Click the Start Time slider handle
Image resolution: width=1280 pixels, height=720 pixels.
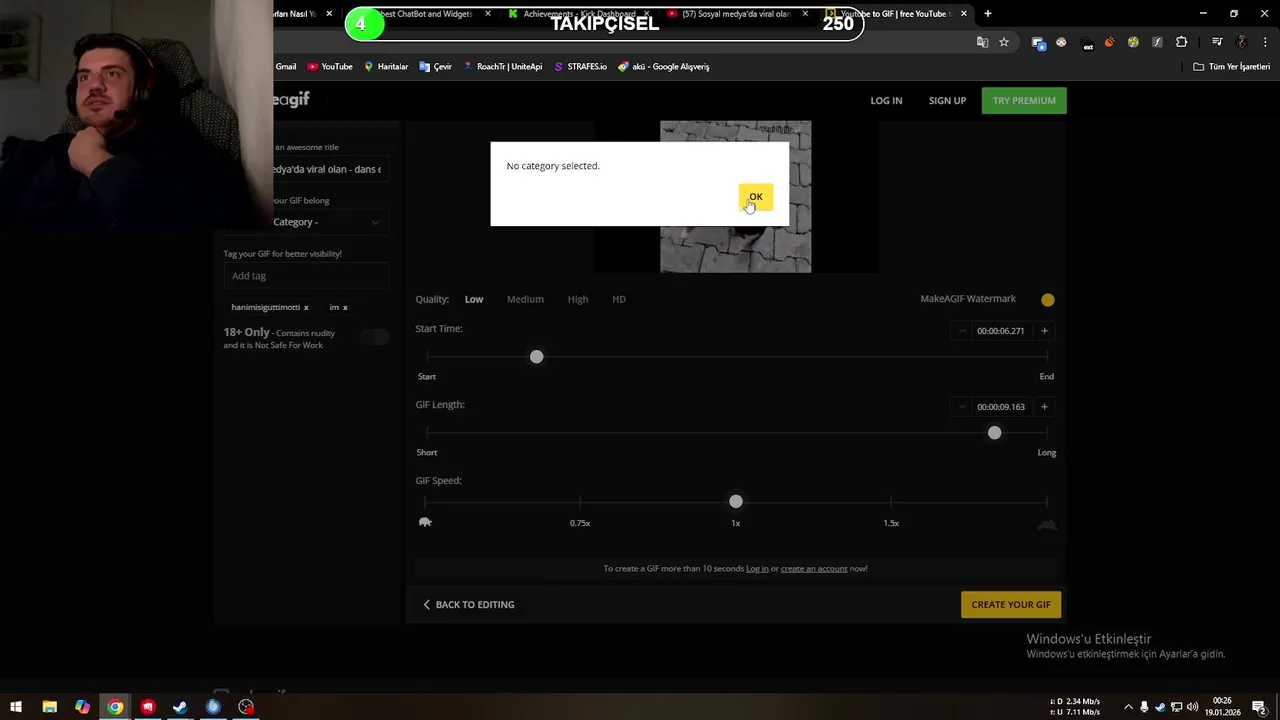coord(537,357)
